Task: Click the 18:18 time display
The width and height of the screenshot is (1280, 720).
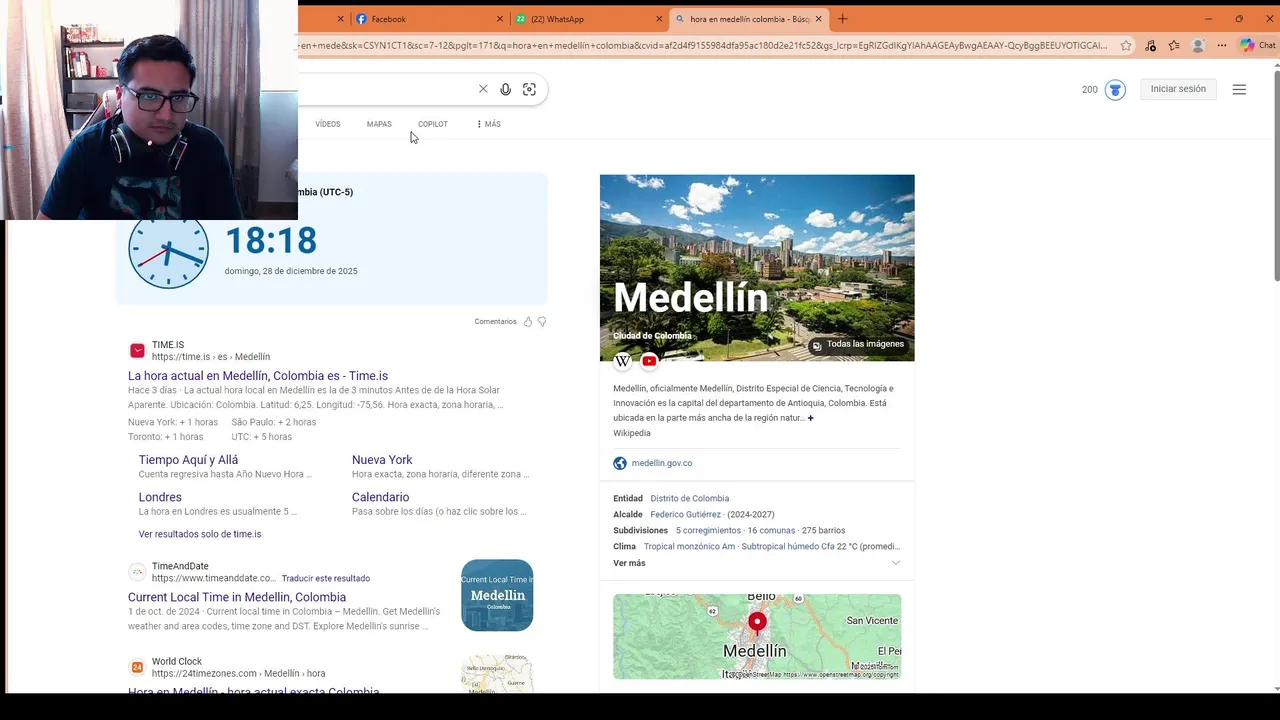Action: pyautogui.click(x=271, y=240)
